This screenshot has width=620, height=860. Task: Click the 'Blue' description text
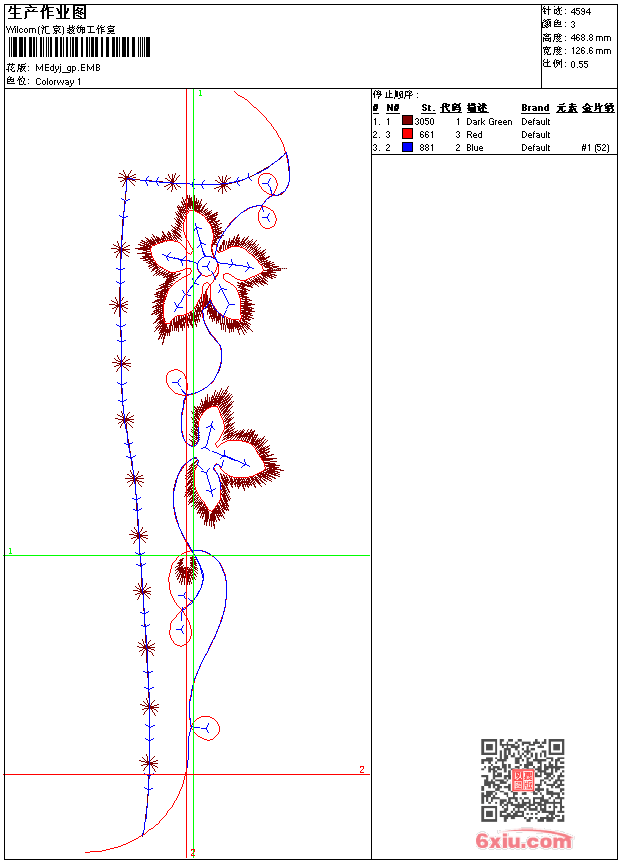475,148
